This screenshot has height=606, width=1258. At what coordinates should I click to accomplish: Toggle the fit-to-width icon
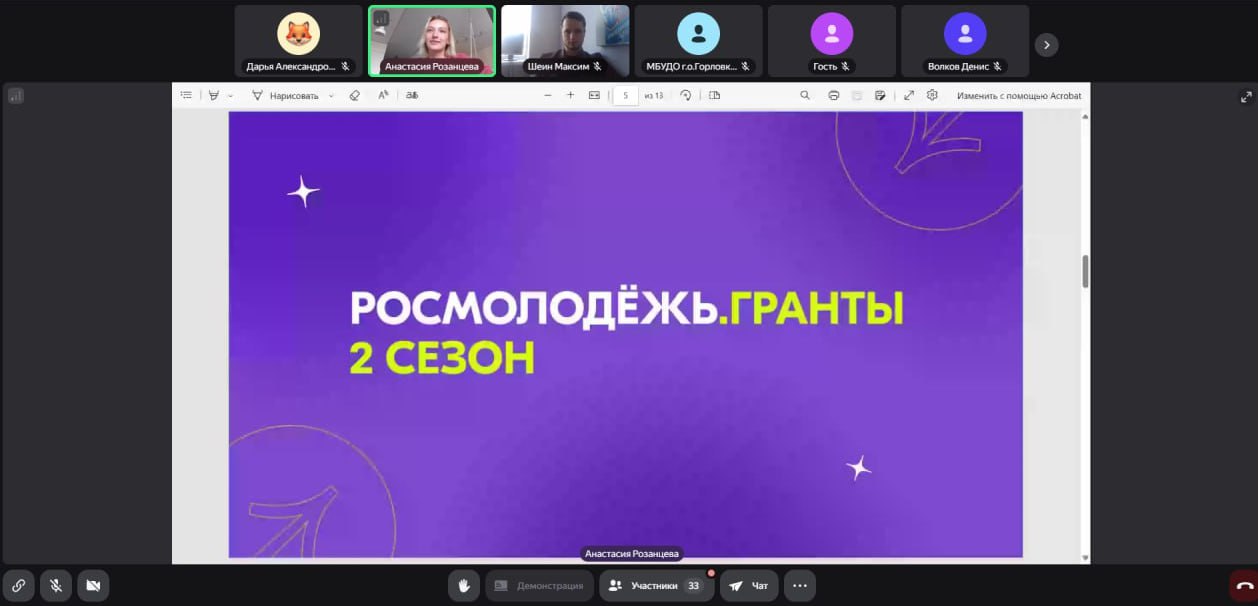[594, 95]
